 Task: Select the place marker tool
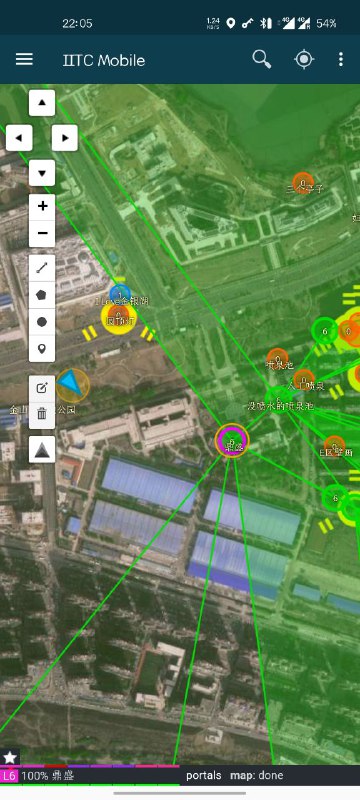(x=42, y=349)
